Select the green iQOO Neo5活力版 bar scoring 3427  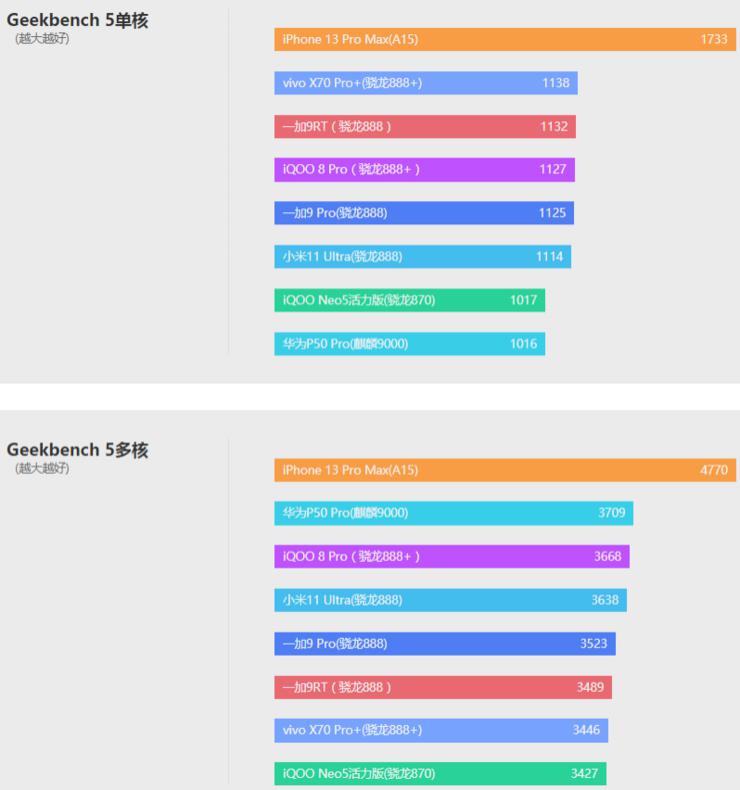pyautogui.click(x=440, y=774)
